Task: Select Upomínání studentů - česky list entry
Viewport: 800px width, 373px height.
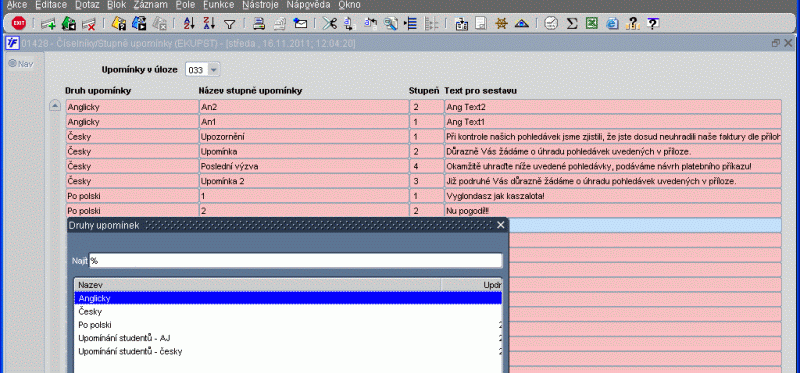Action: [x=288, y=351]
